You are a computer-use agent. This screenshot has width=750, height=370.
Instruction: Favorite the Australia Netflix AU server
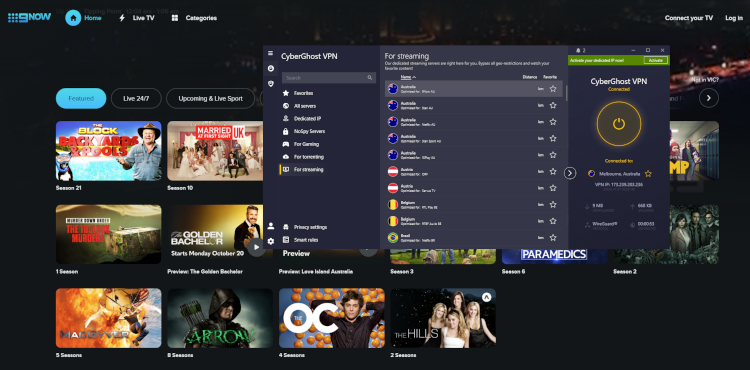[x=553, y=122]
